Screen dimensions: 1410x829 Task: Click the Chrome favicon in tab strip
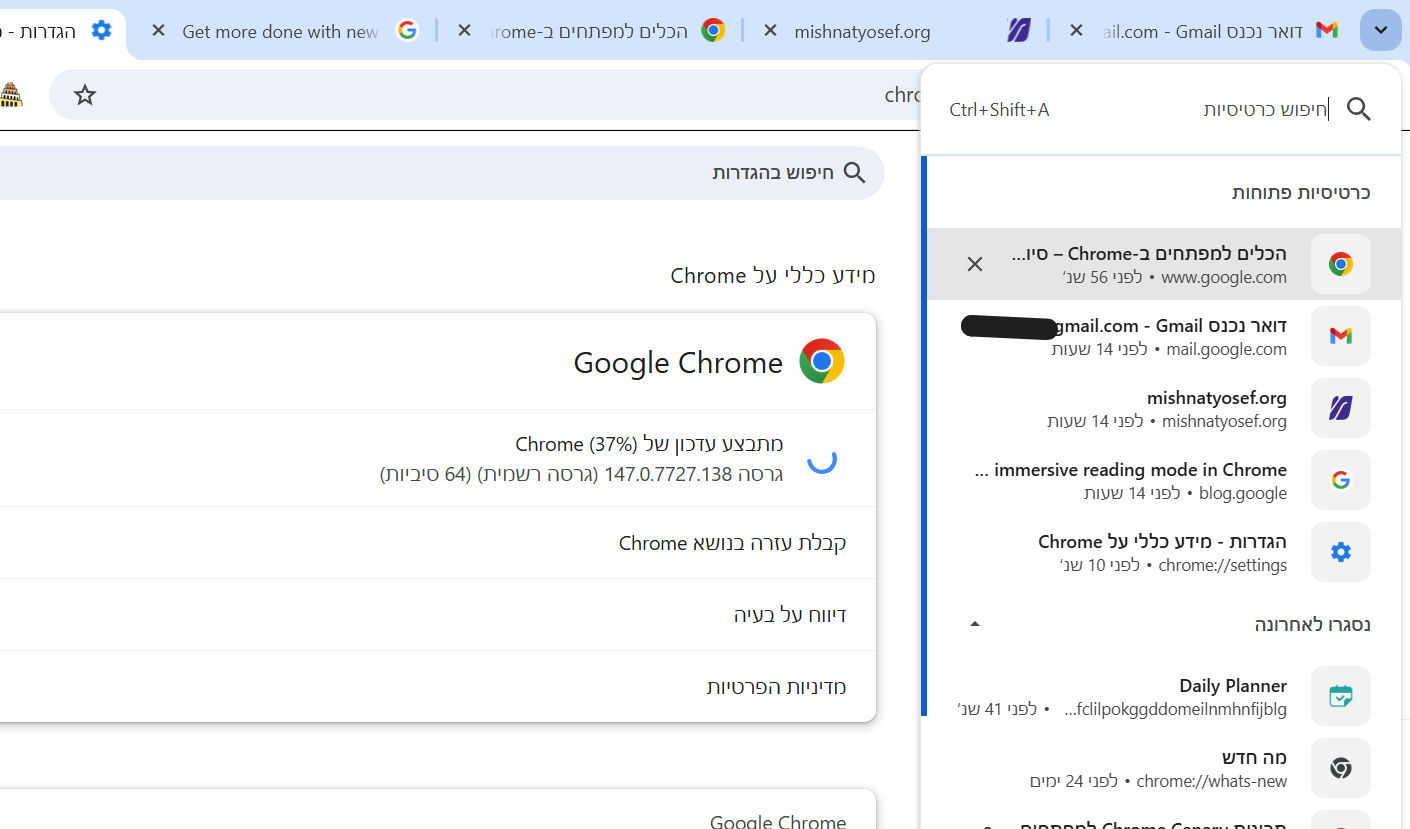click(x=713, y=31)
